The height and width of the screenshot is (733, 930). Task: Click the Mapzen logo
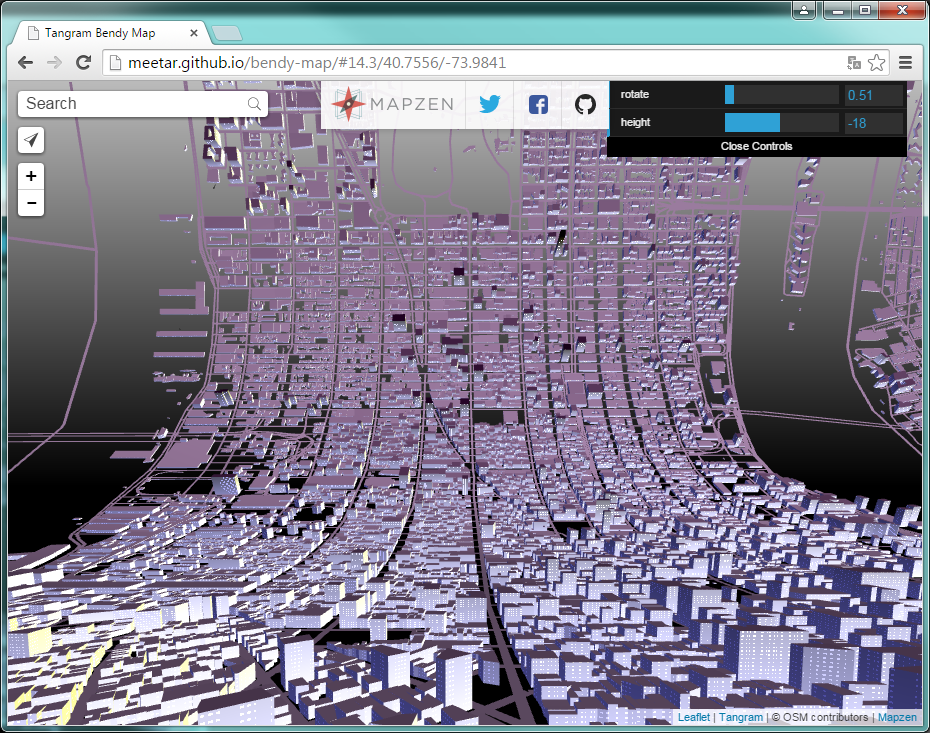click(x=393, y=104)
